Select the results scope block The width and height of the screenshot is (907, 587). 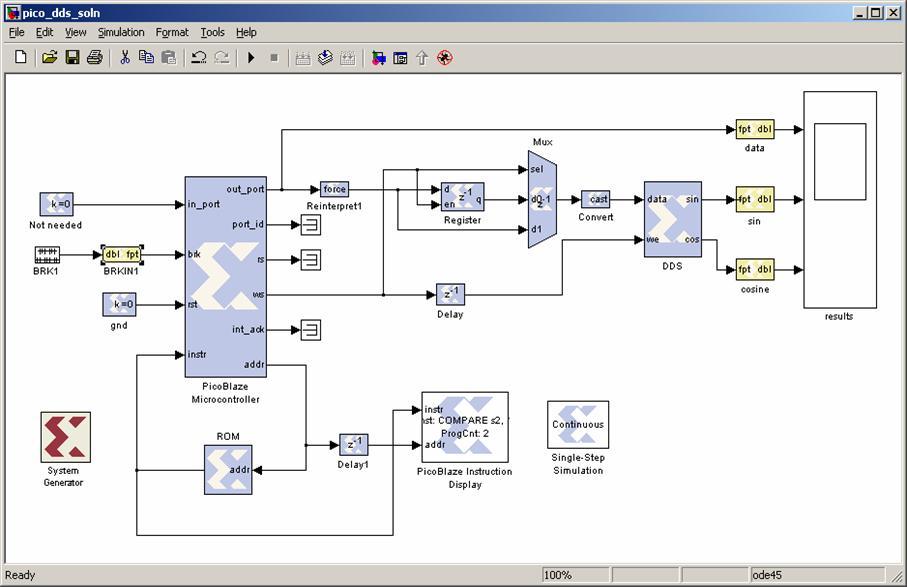point(840,200)
